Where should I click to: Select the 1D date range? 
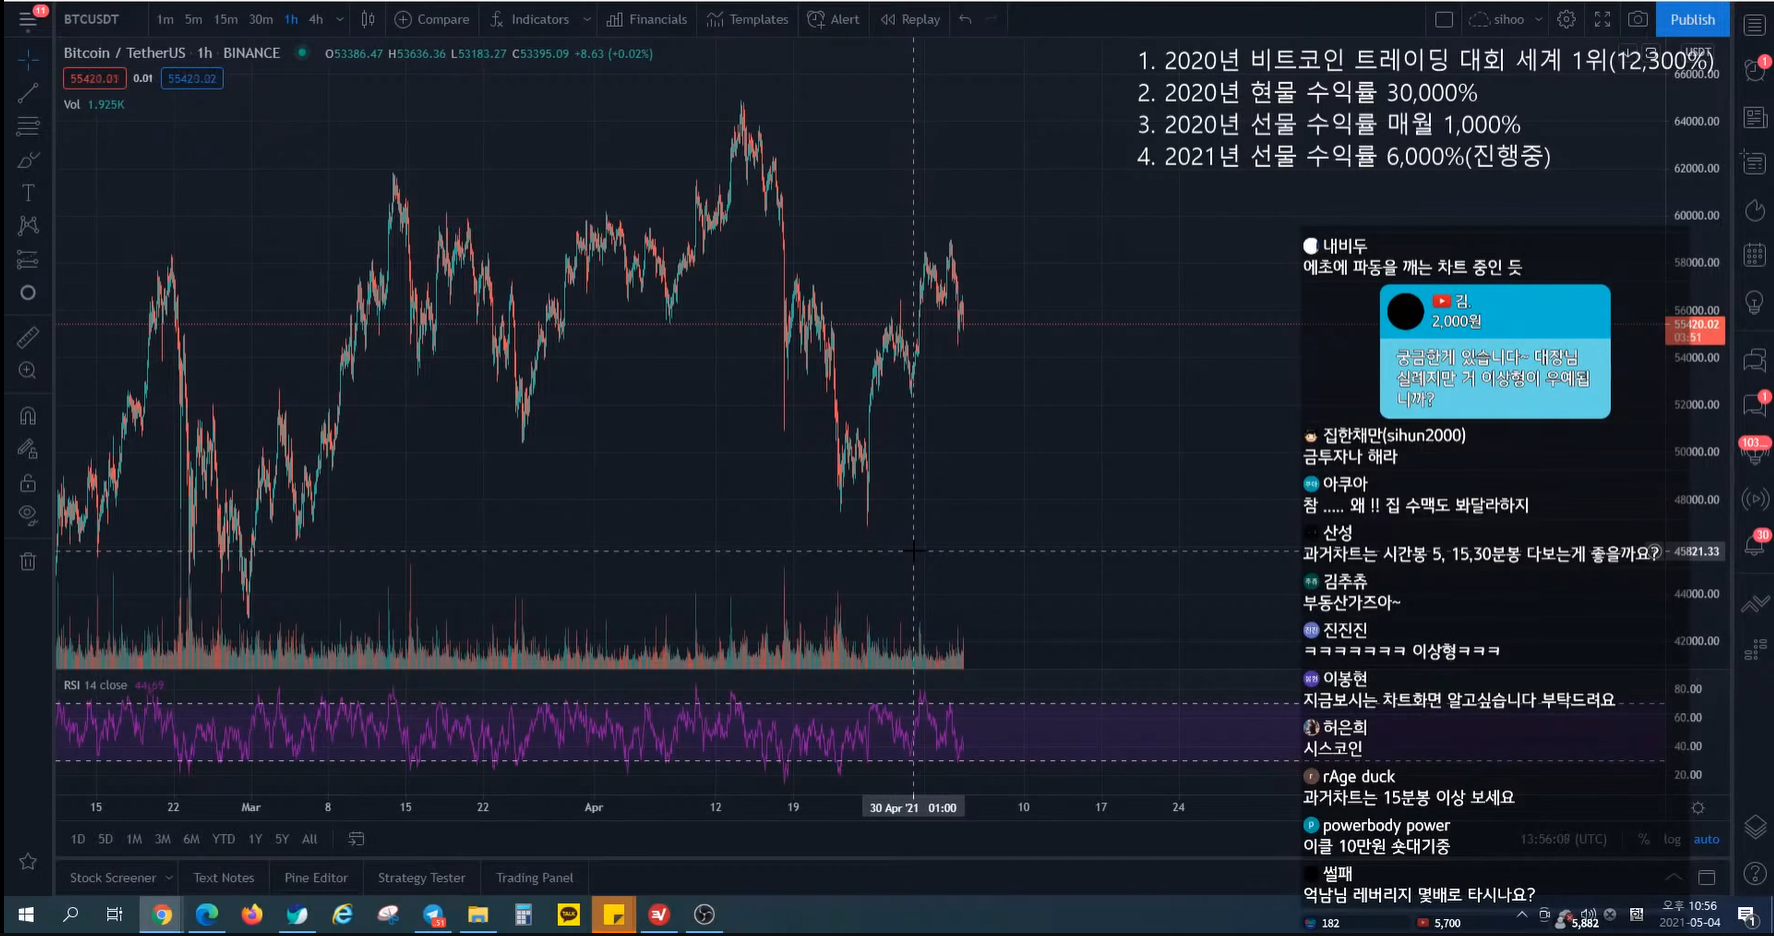(x=78, y=839)
